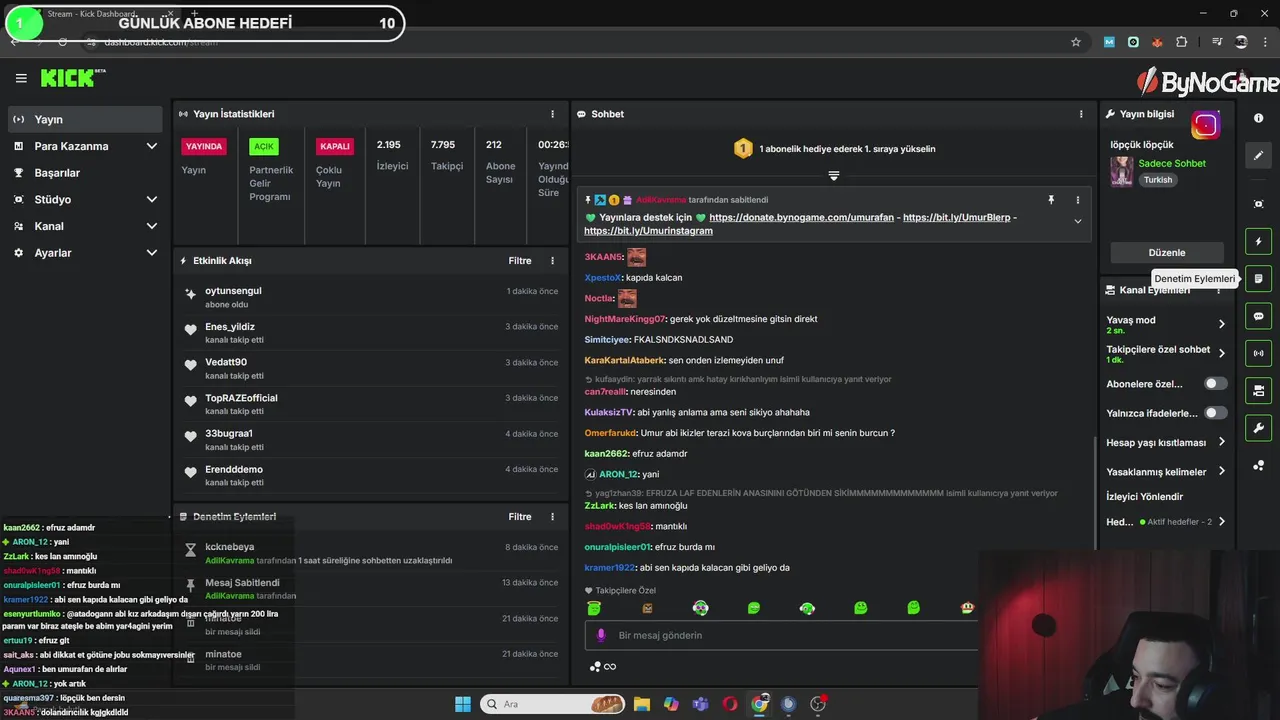Open the Denetim Eylemleri list icon
The image size is (1280, 720).
(1258, 279)
